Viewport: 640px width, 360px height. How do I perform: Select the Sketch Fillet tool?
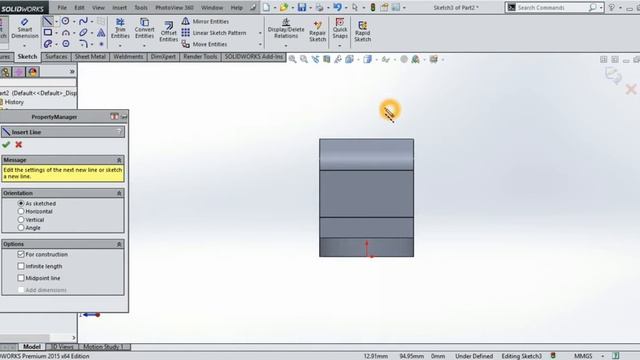click(83, 44)
